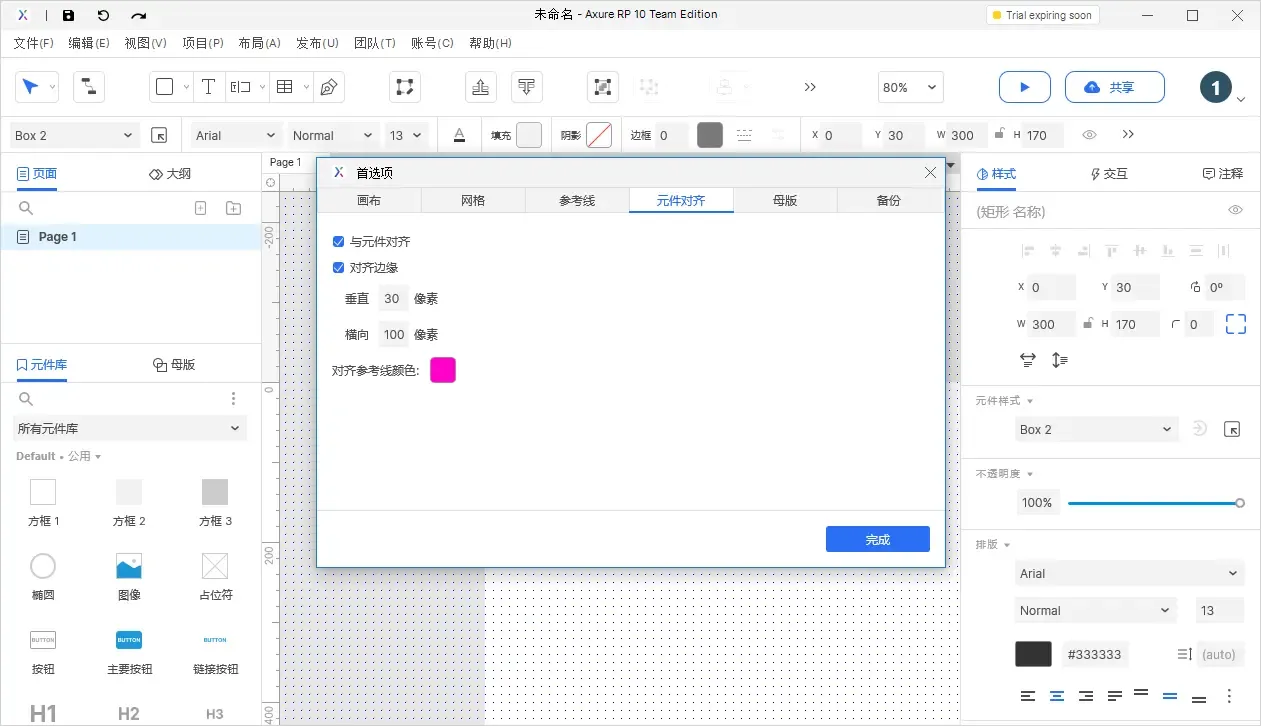
Task: Toggle widget visibility eye icon in style bar
Action: (1089, 135)
